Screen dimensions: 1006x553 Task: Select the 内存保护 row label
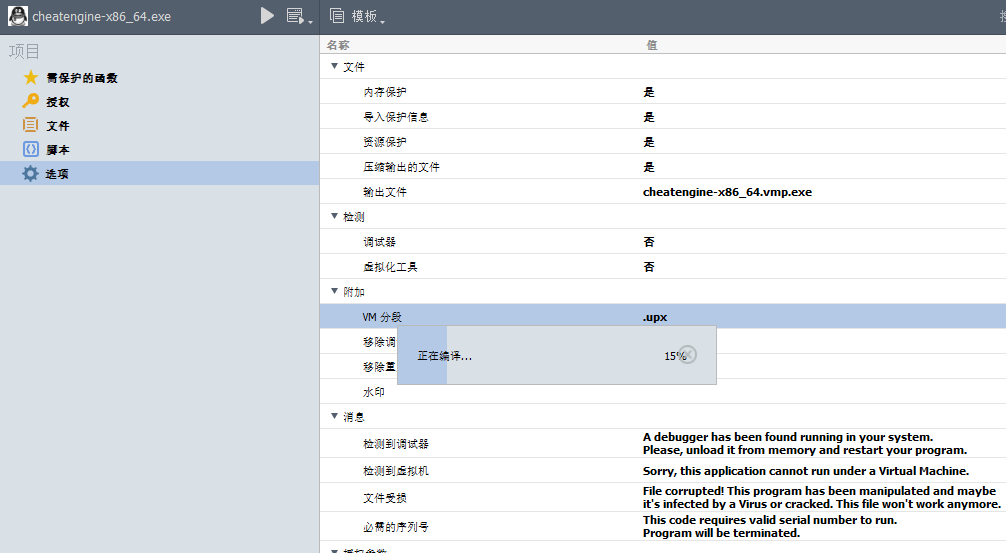[x=385, y=92]
